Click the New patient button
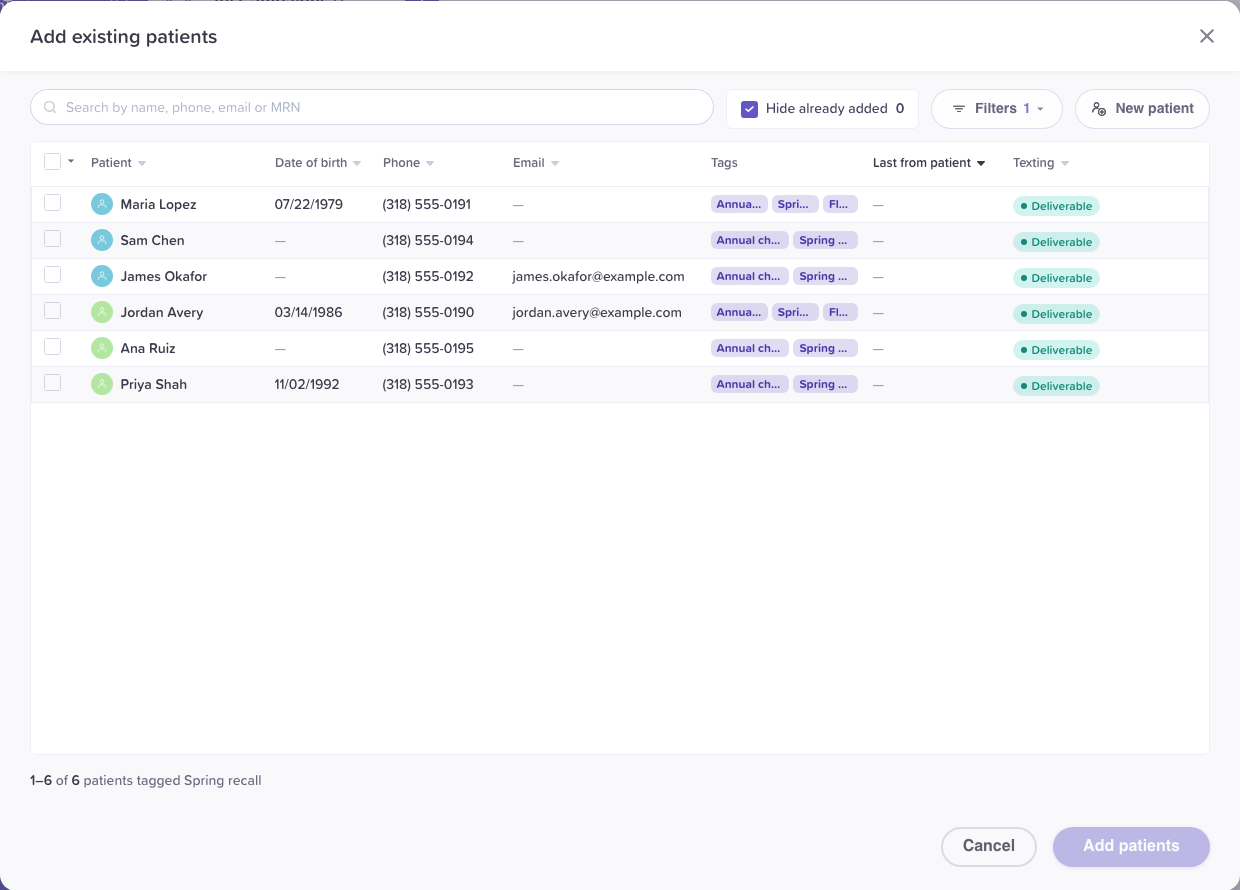 pos(1142,109)
